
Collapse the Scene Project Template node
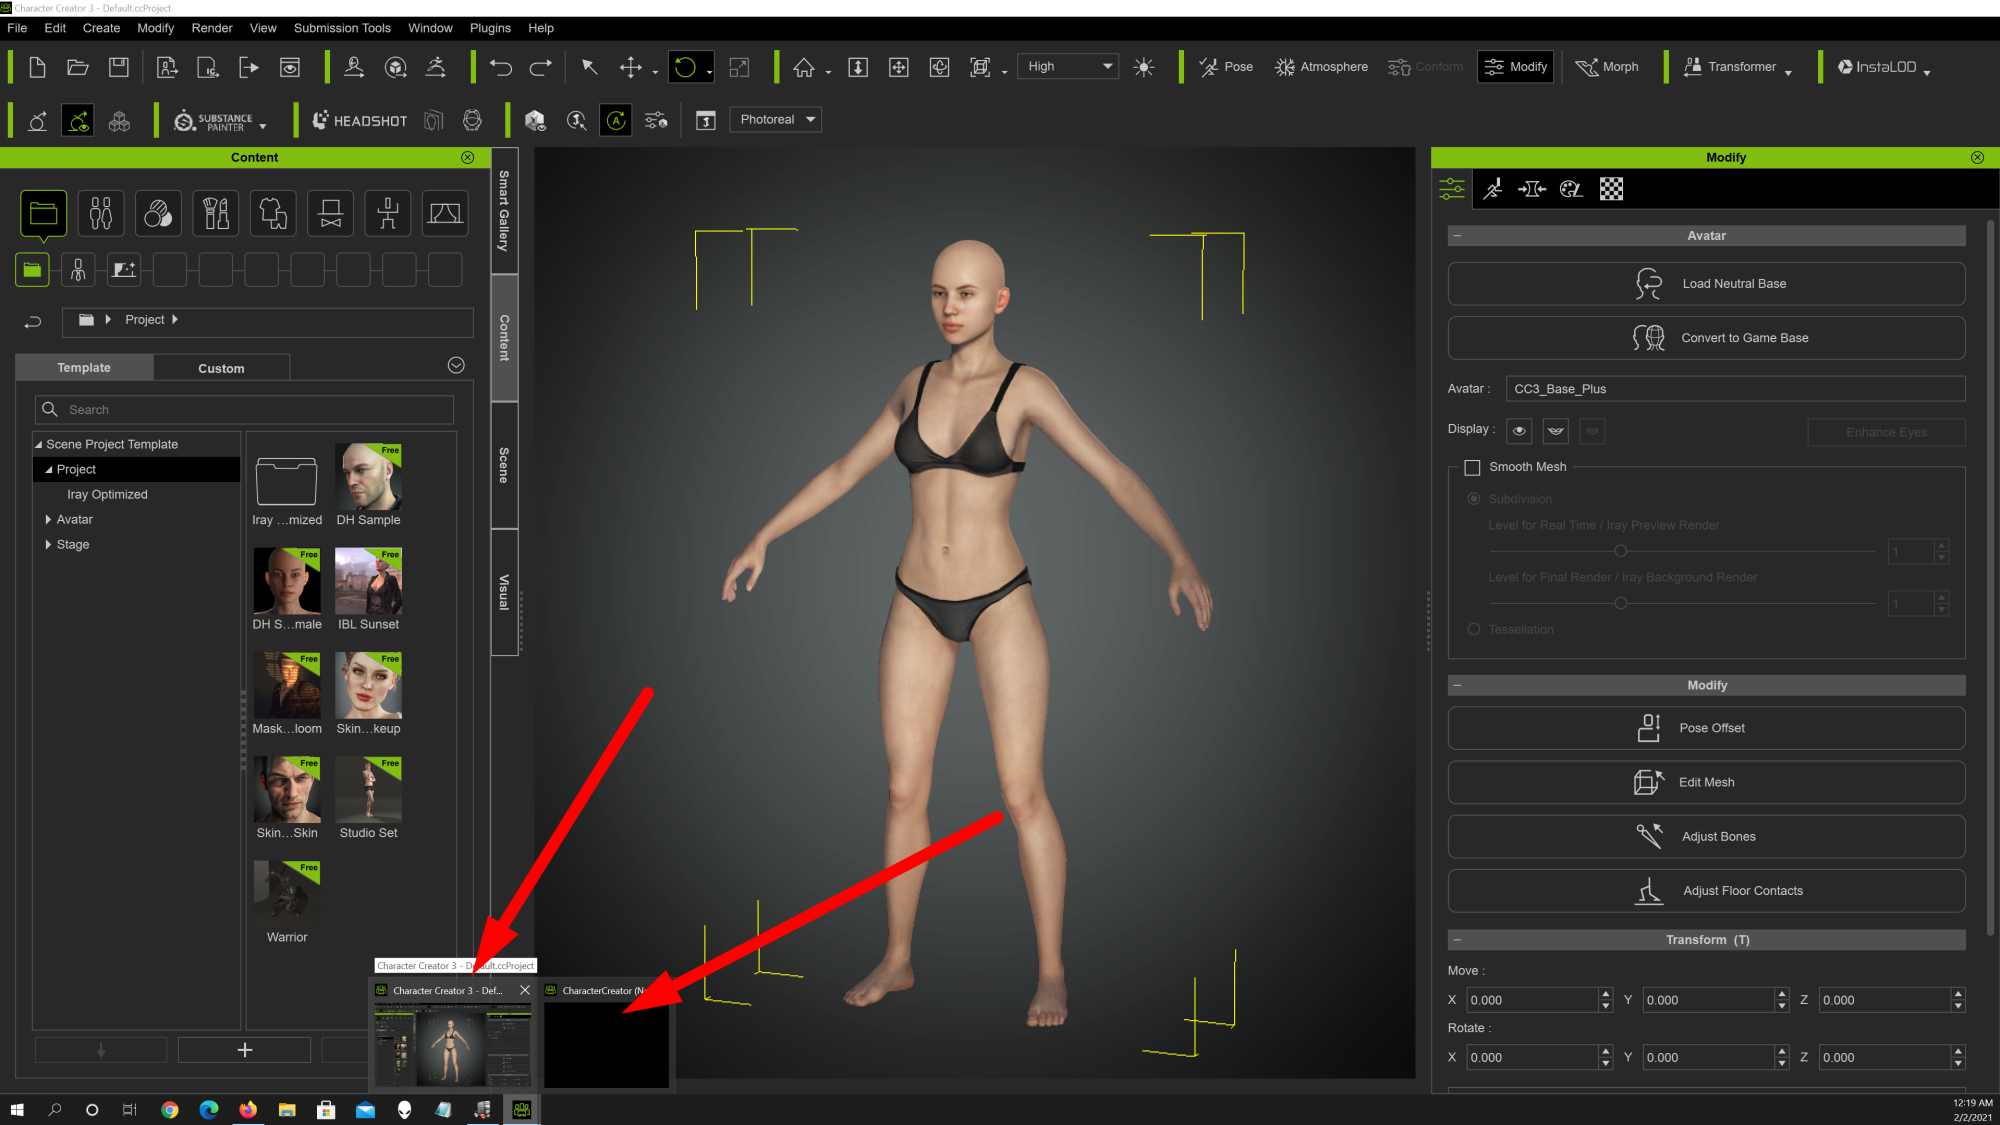tap(39, 444)
